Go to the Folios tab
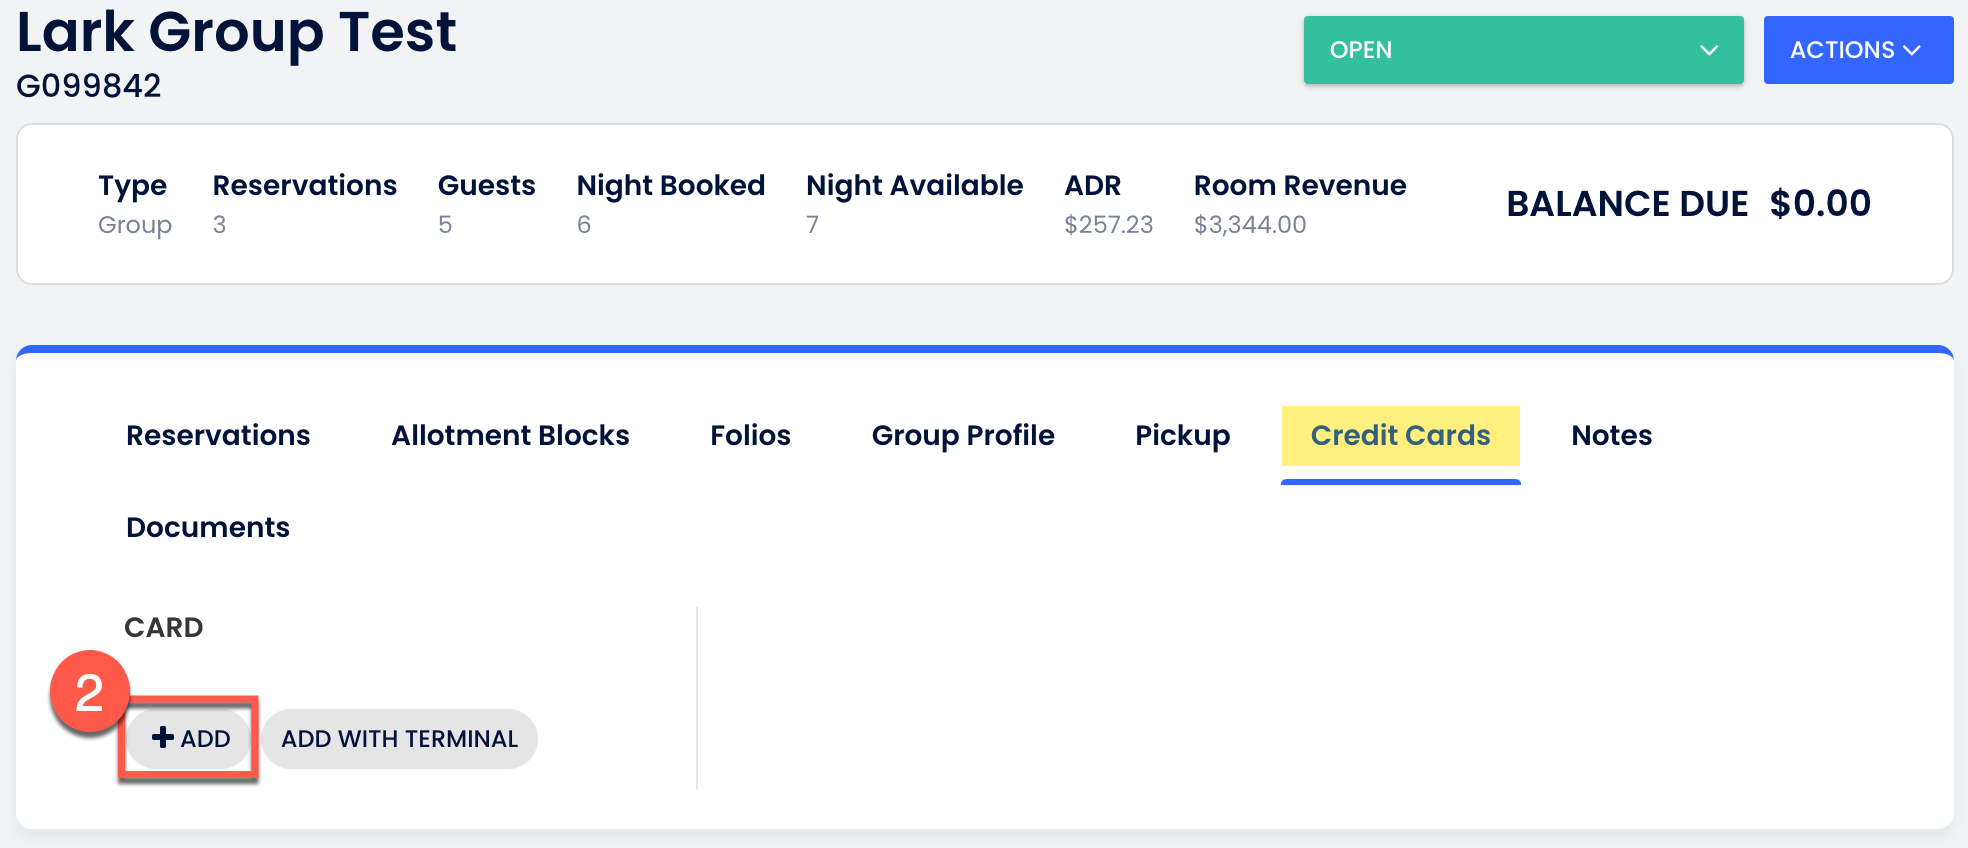1968x848 pixels. click(x=750, y=436)
